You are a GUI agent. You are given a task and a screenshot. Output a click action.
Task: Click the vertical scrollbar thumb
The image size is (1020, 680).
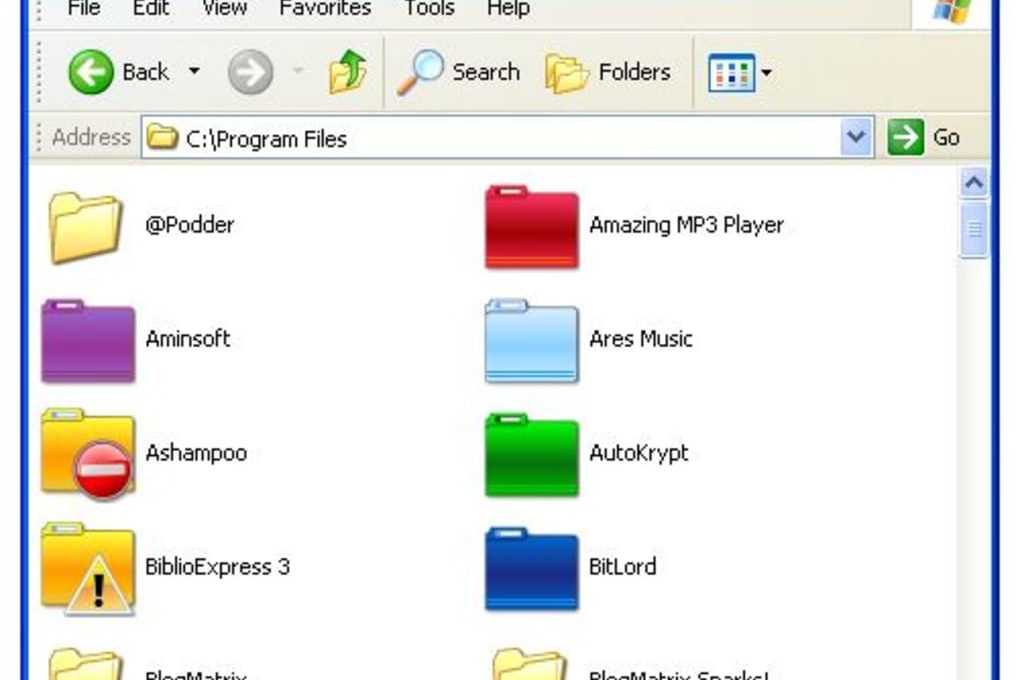(974, 229)
